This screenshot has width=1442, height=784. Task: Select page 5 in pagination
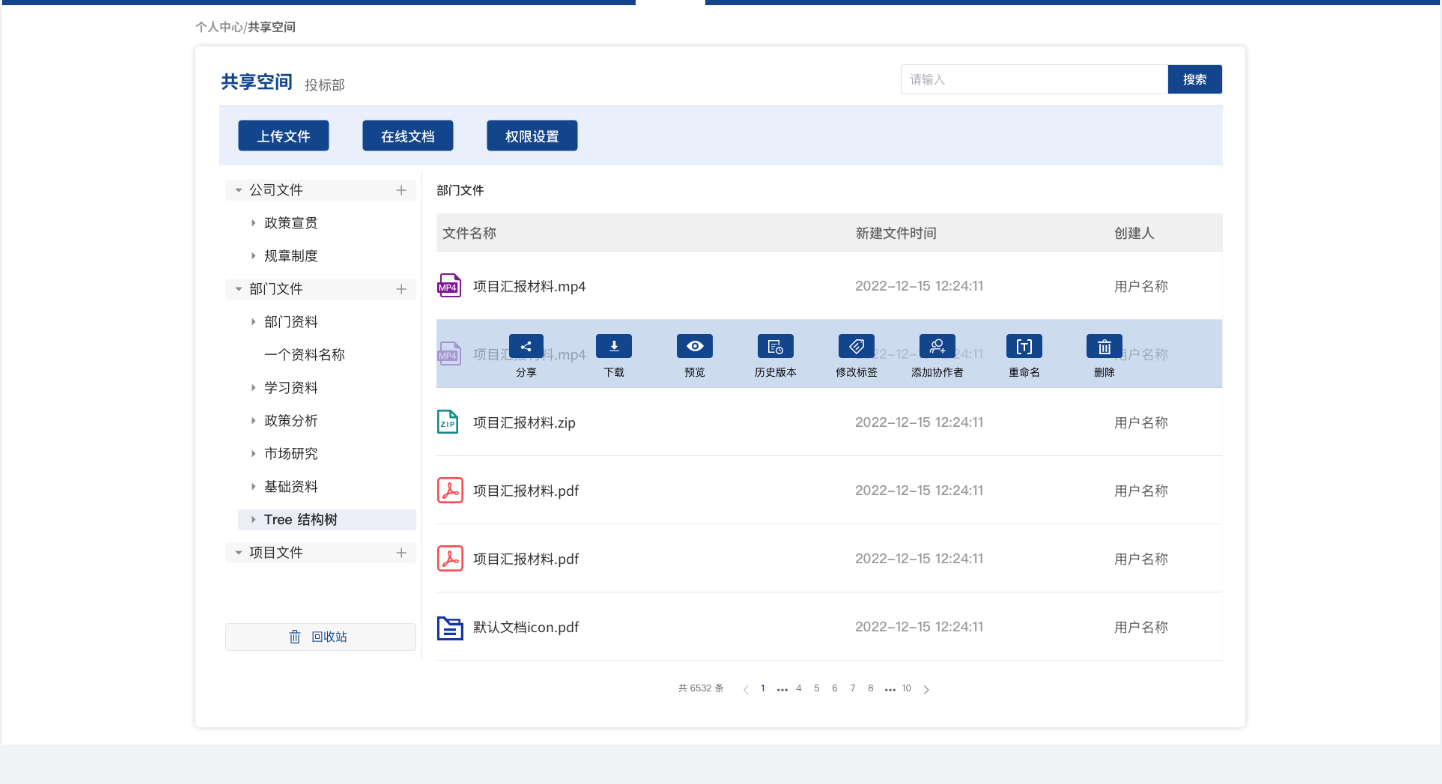[x=817, y=688]
